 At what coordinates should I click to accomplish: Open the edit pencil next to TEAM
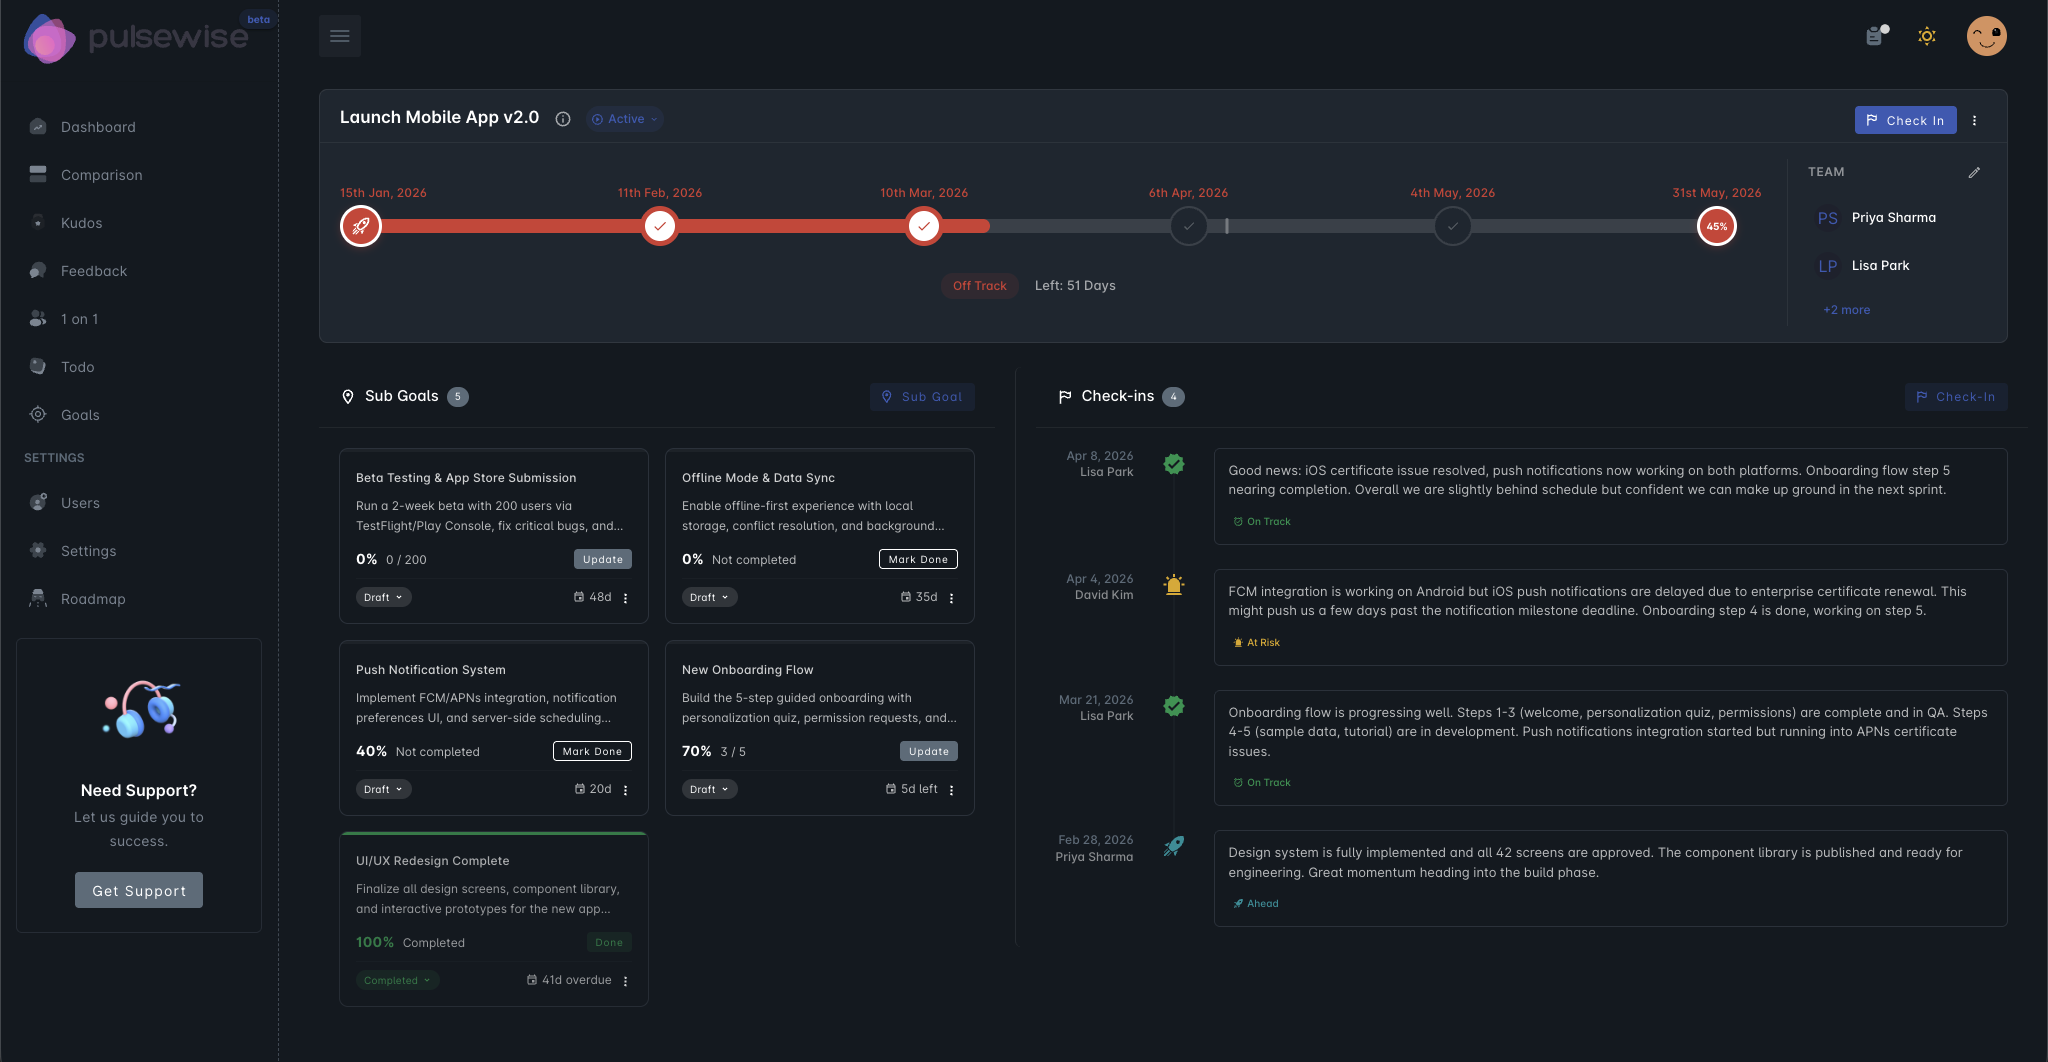(1974, 172)
